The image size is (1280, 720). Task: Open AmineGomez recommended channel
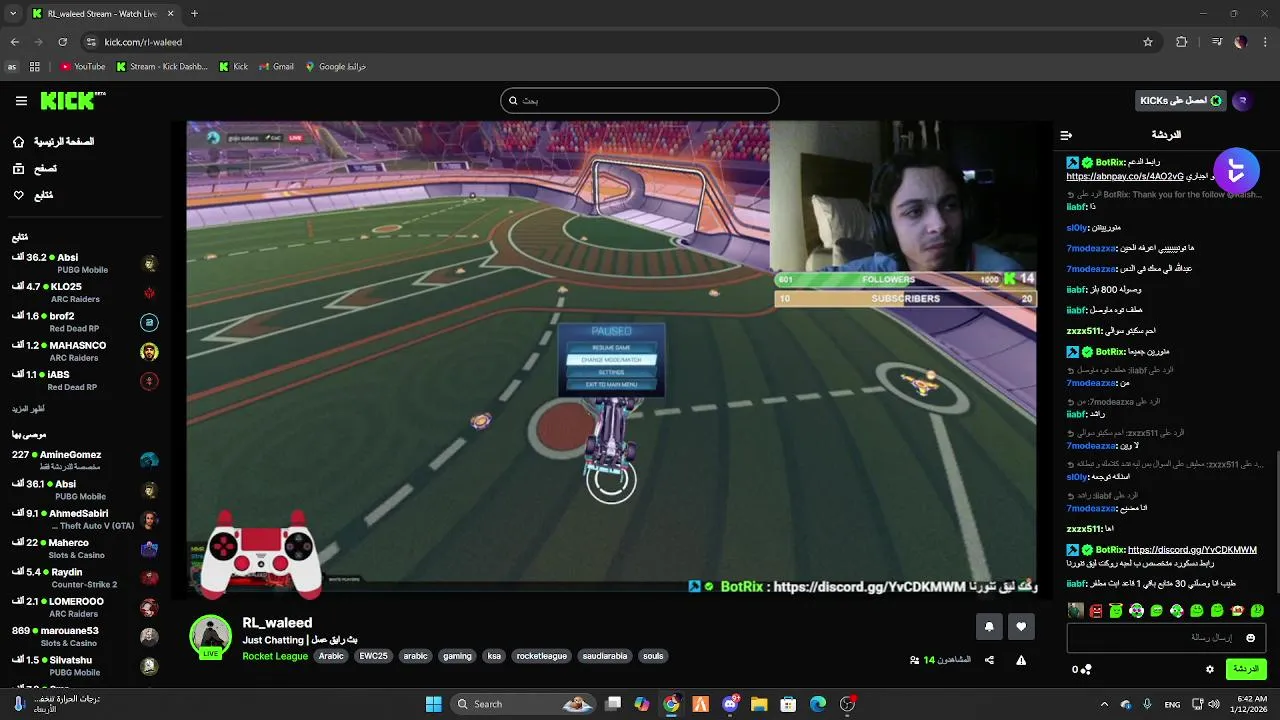tap(84, 460)
